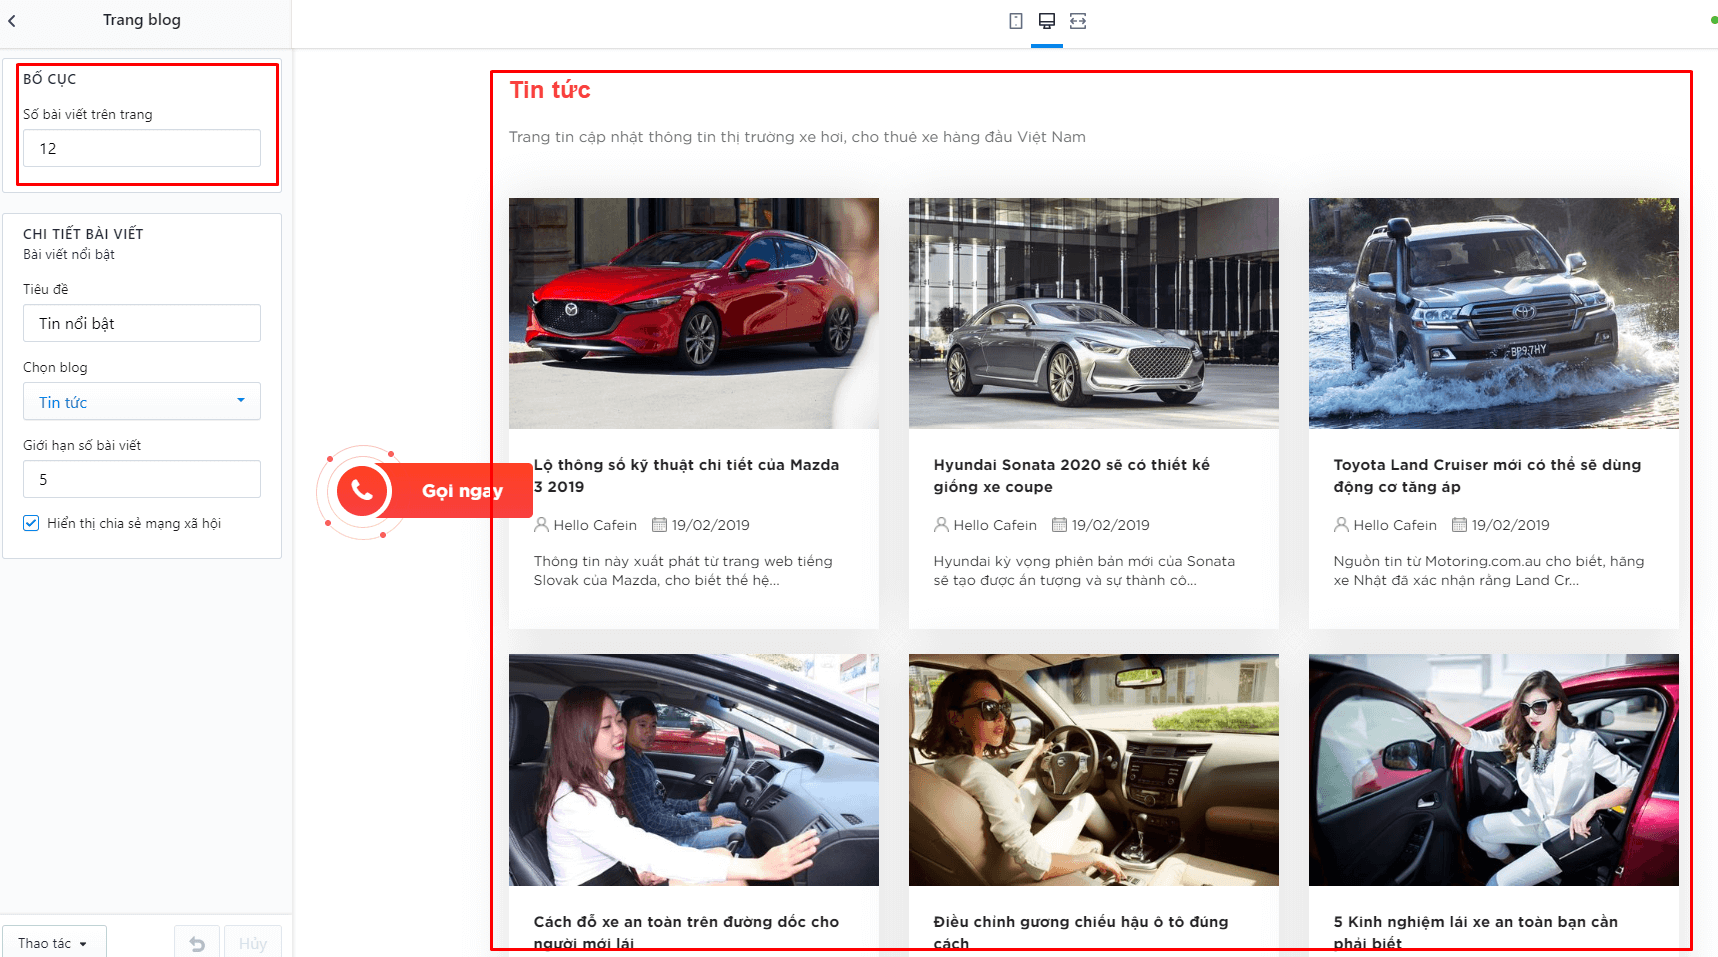The width and height of the screenshot is (1718, 957).
Task: Click the excerpt starting Nguồn tin từ Motoring.com.au
Action: (1489, 571)
